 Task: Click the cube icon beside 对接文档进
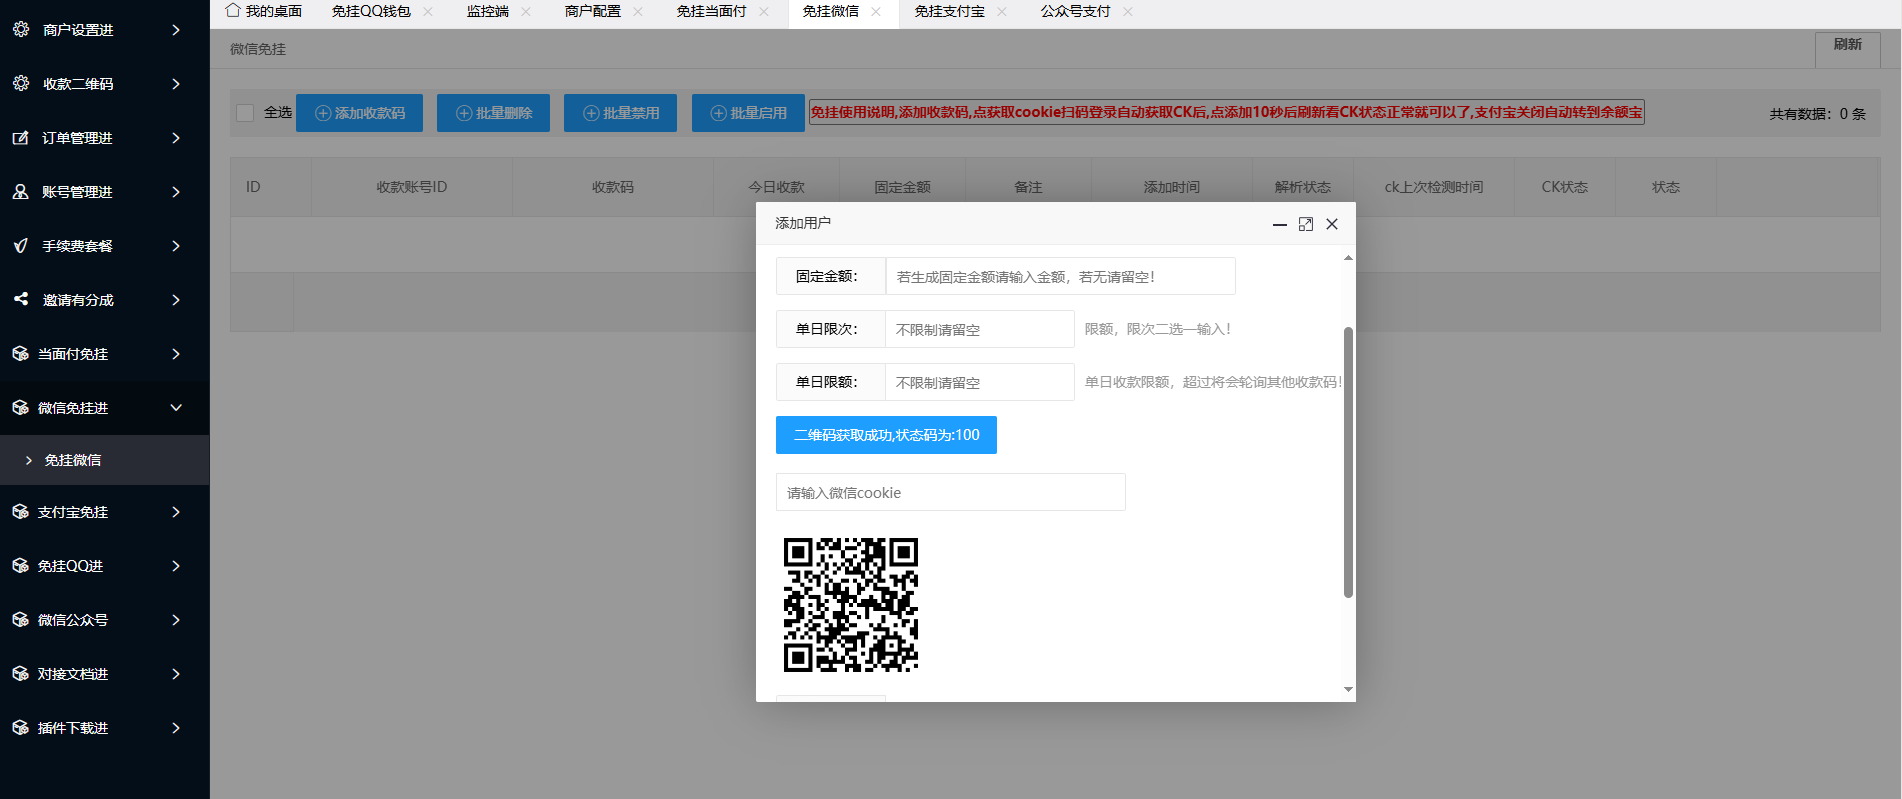pyautogui.click(x=21, y=674)
